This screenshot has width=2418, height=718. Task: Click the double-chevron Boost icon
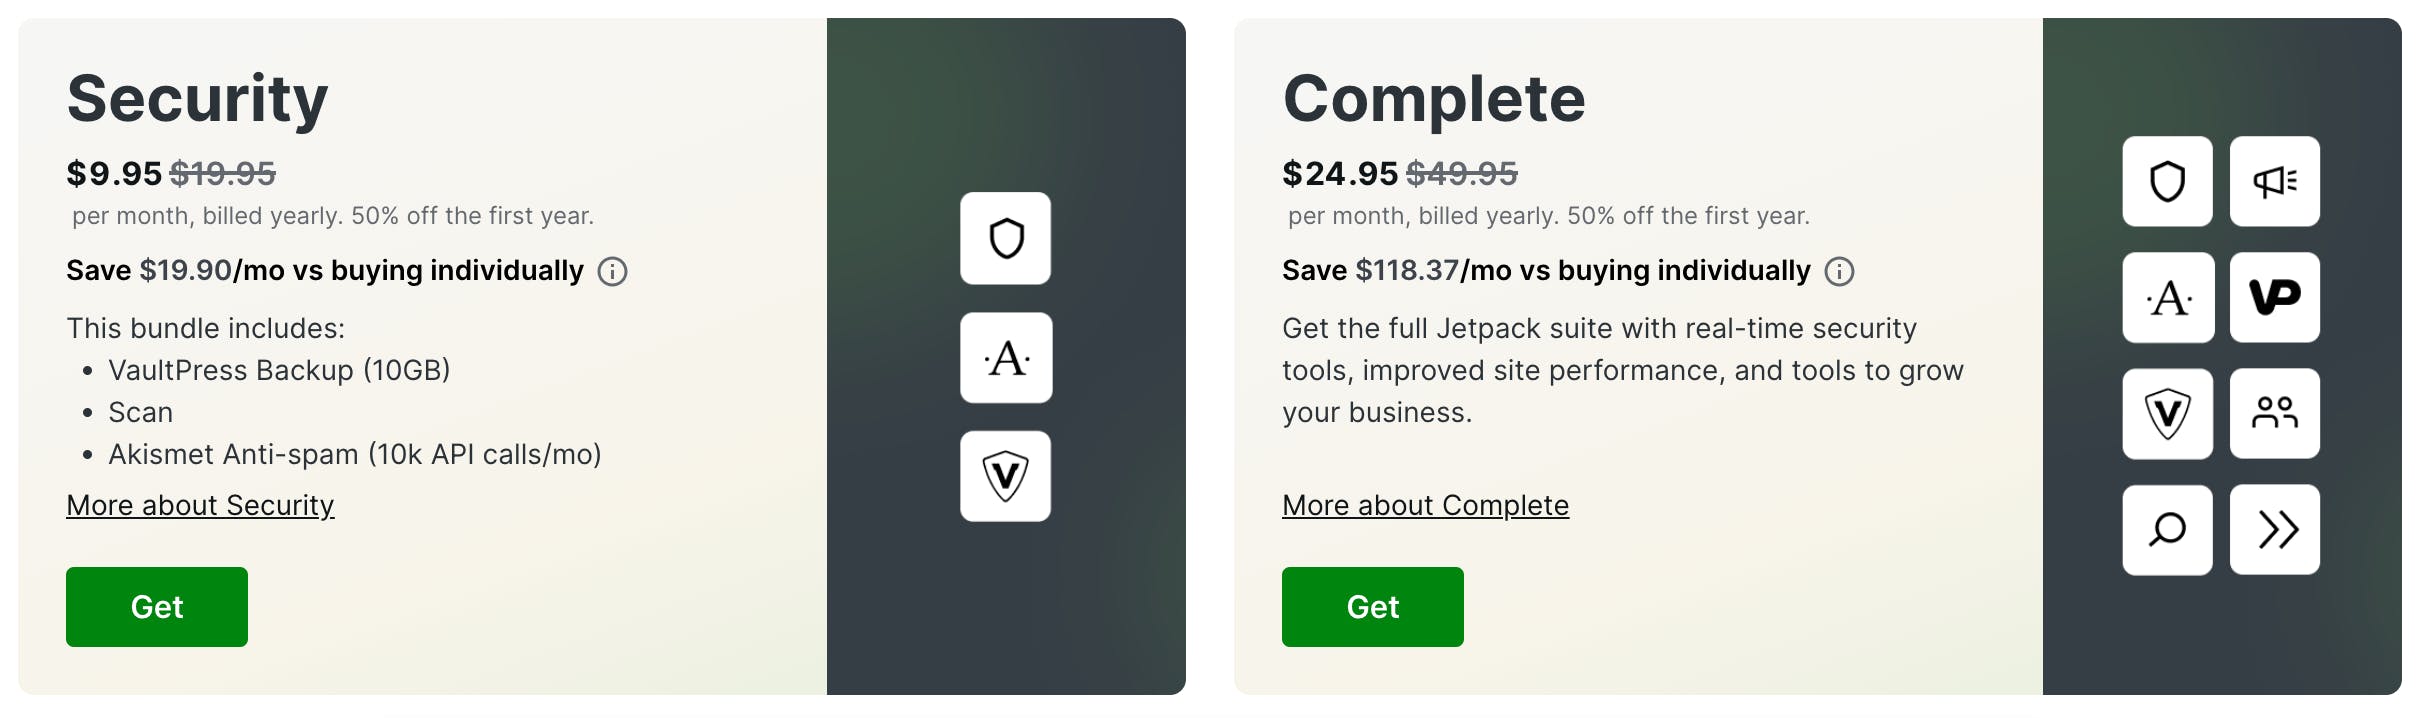(2274, 530)
